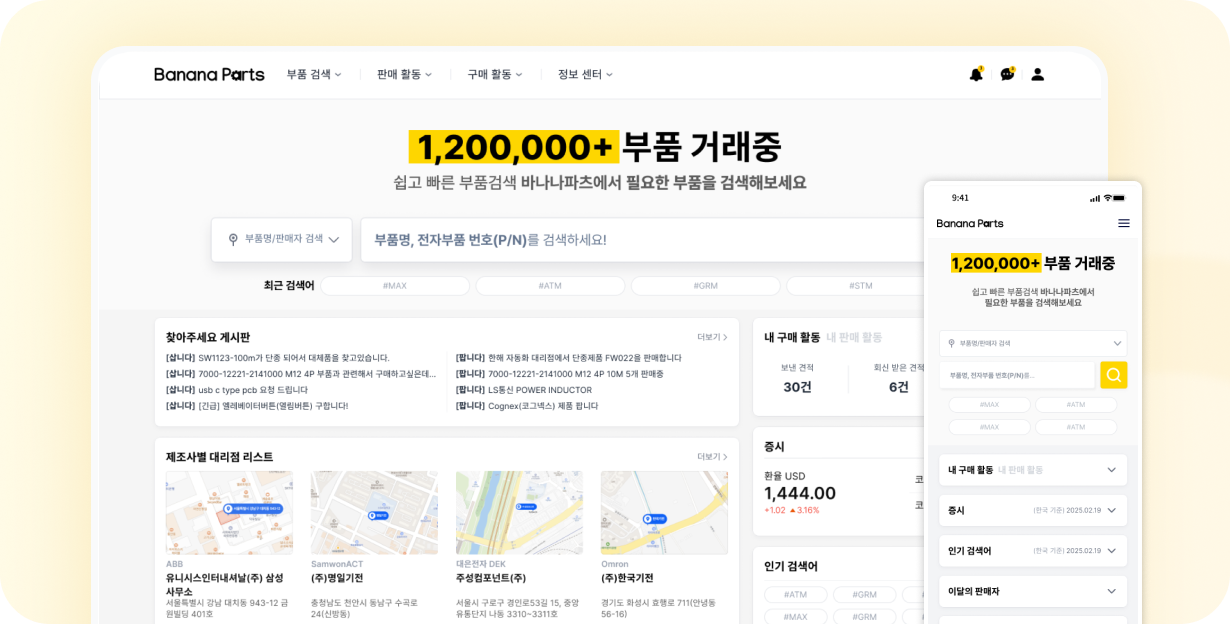Open the notification bell in desktop header
This screenshot has width=1230, height=624.
pos(976,74)
